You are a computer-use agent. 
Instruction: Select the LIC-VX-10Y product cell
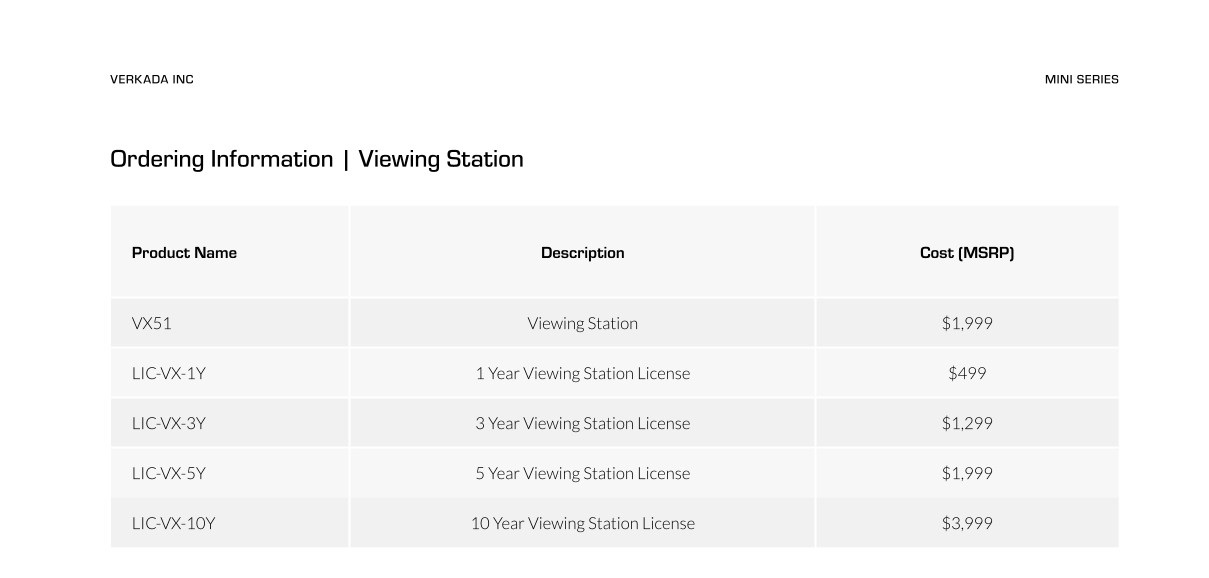pyautogui.click(x=173, y=523)
